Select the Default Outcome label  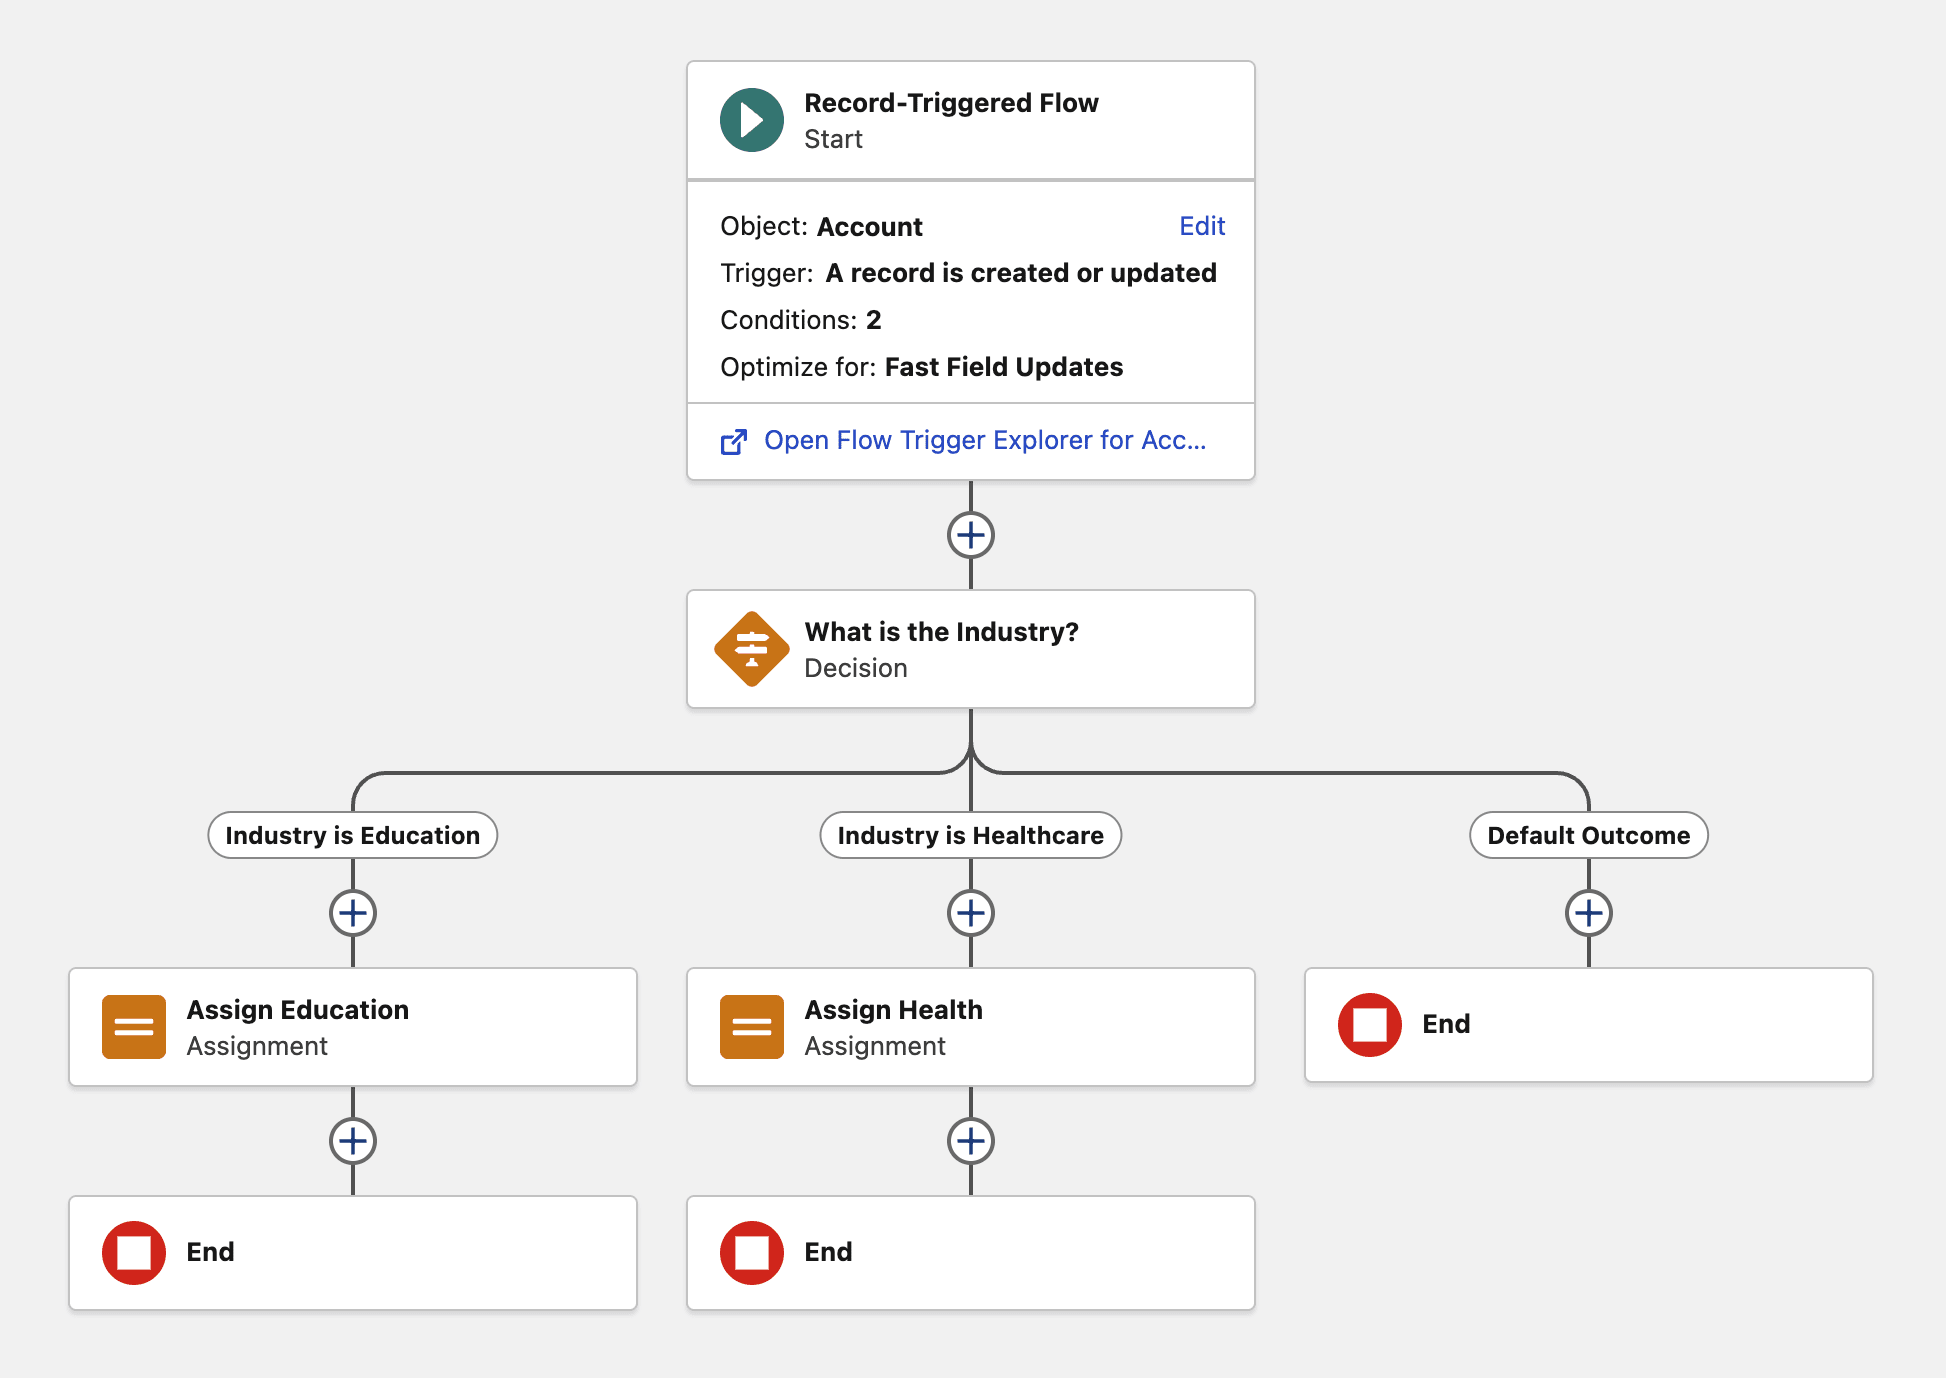[1589, 835]
